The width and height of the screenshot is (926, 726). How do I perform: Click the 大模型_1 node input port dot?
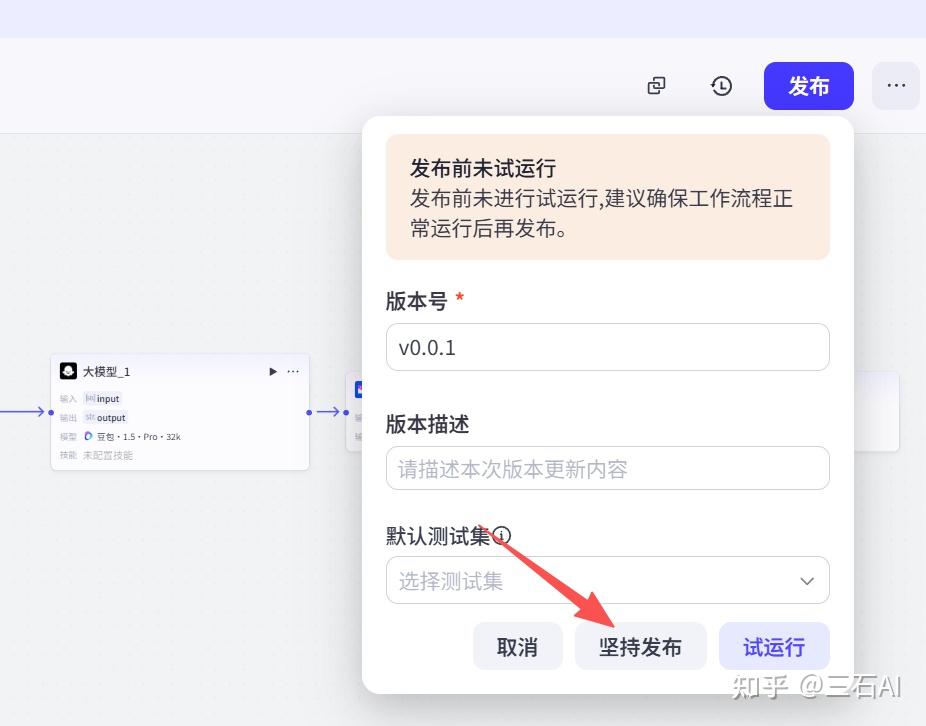(x=52, y=411)
